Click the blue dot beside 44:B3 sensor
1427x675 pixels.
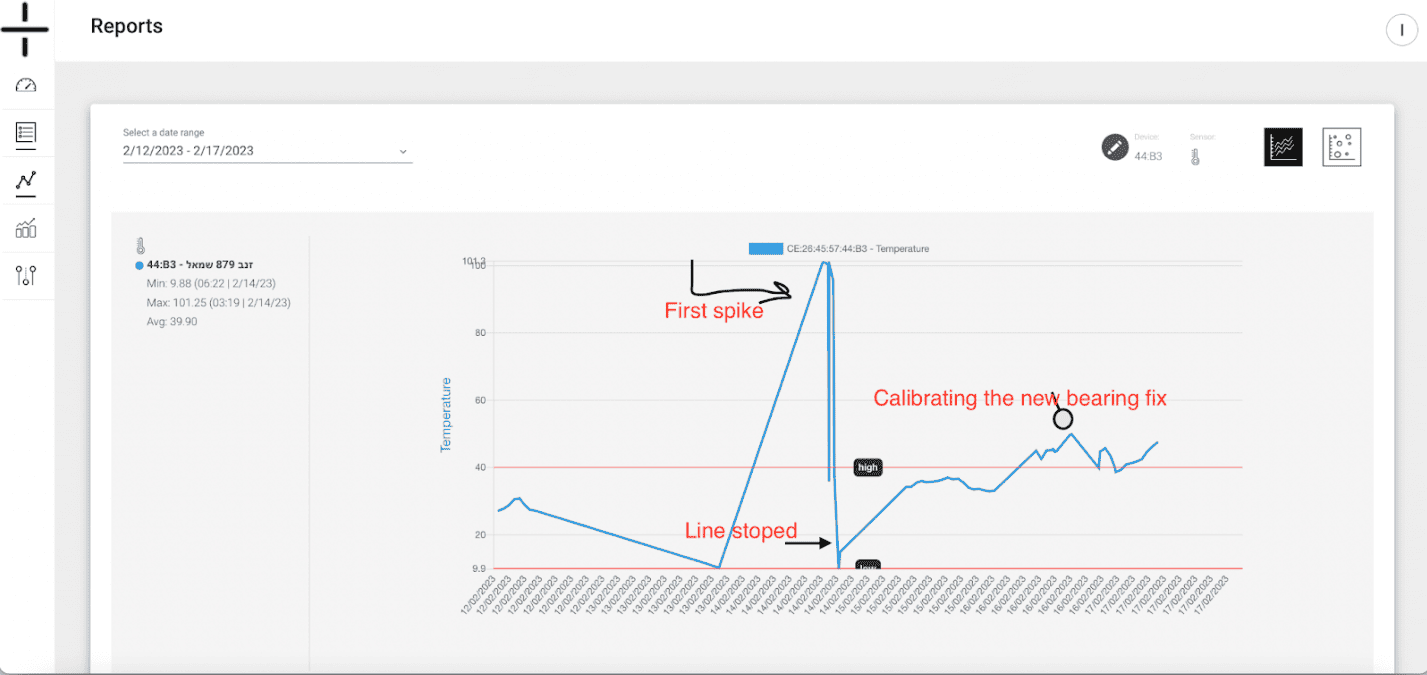coord(139,265)
